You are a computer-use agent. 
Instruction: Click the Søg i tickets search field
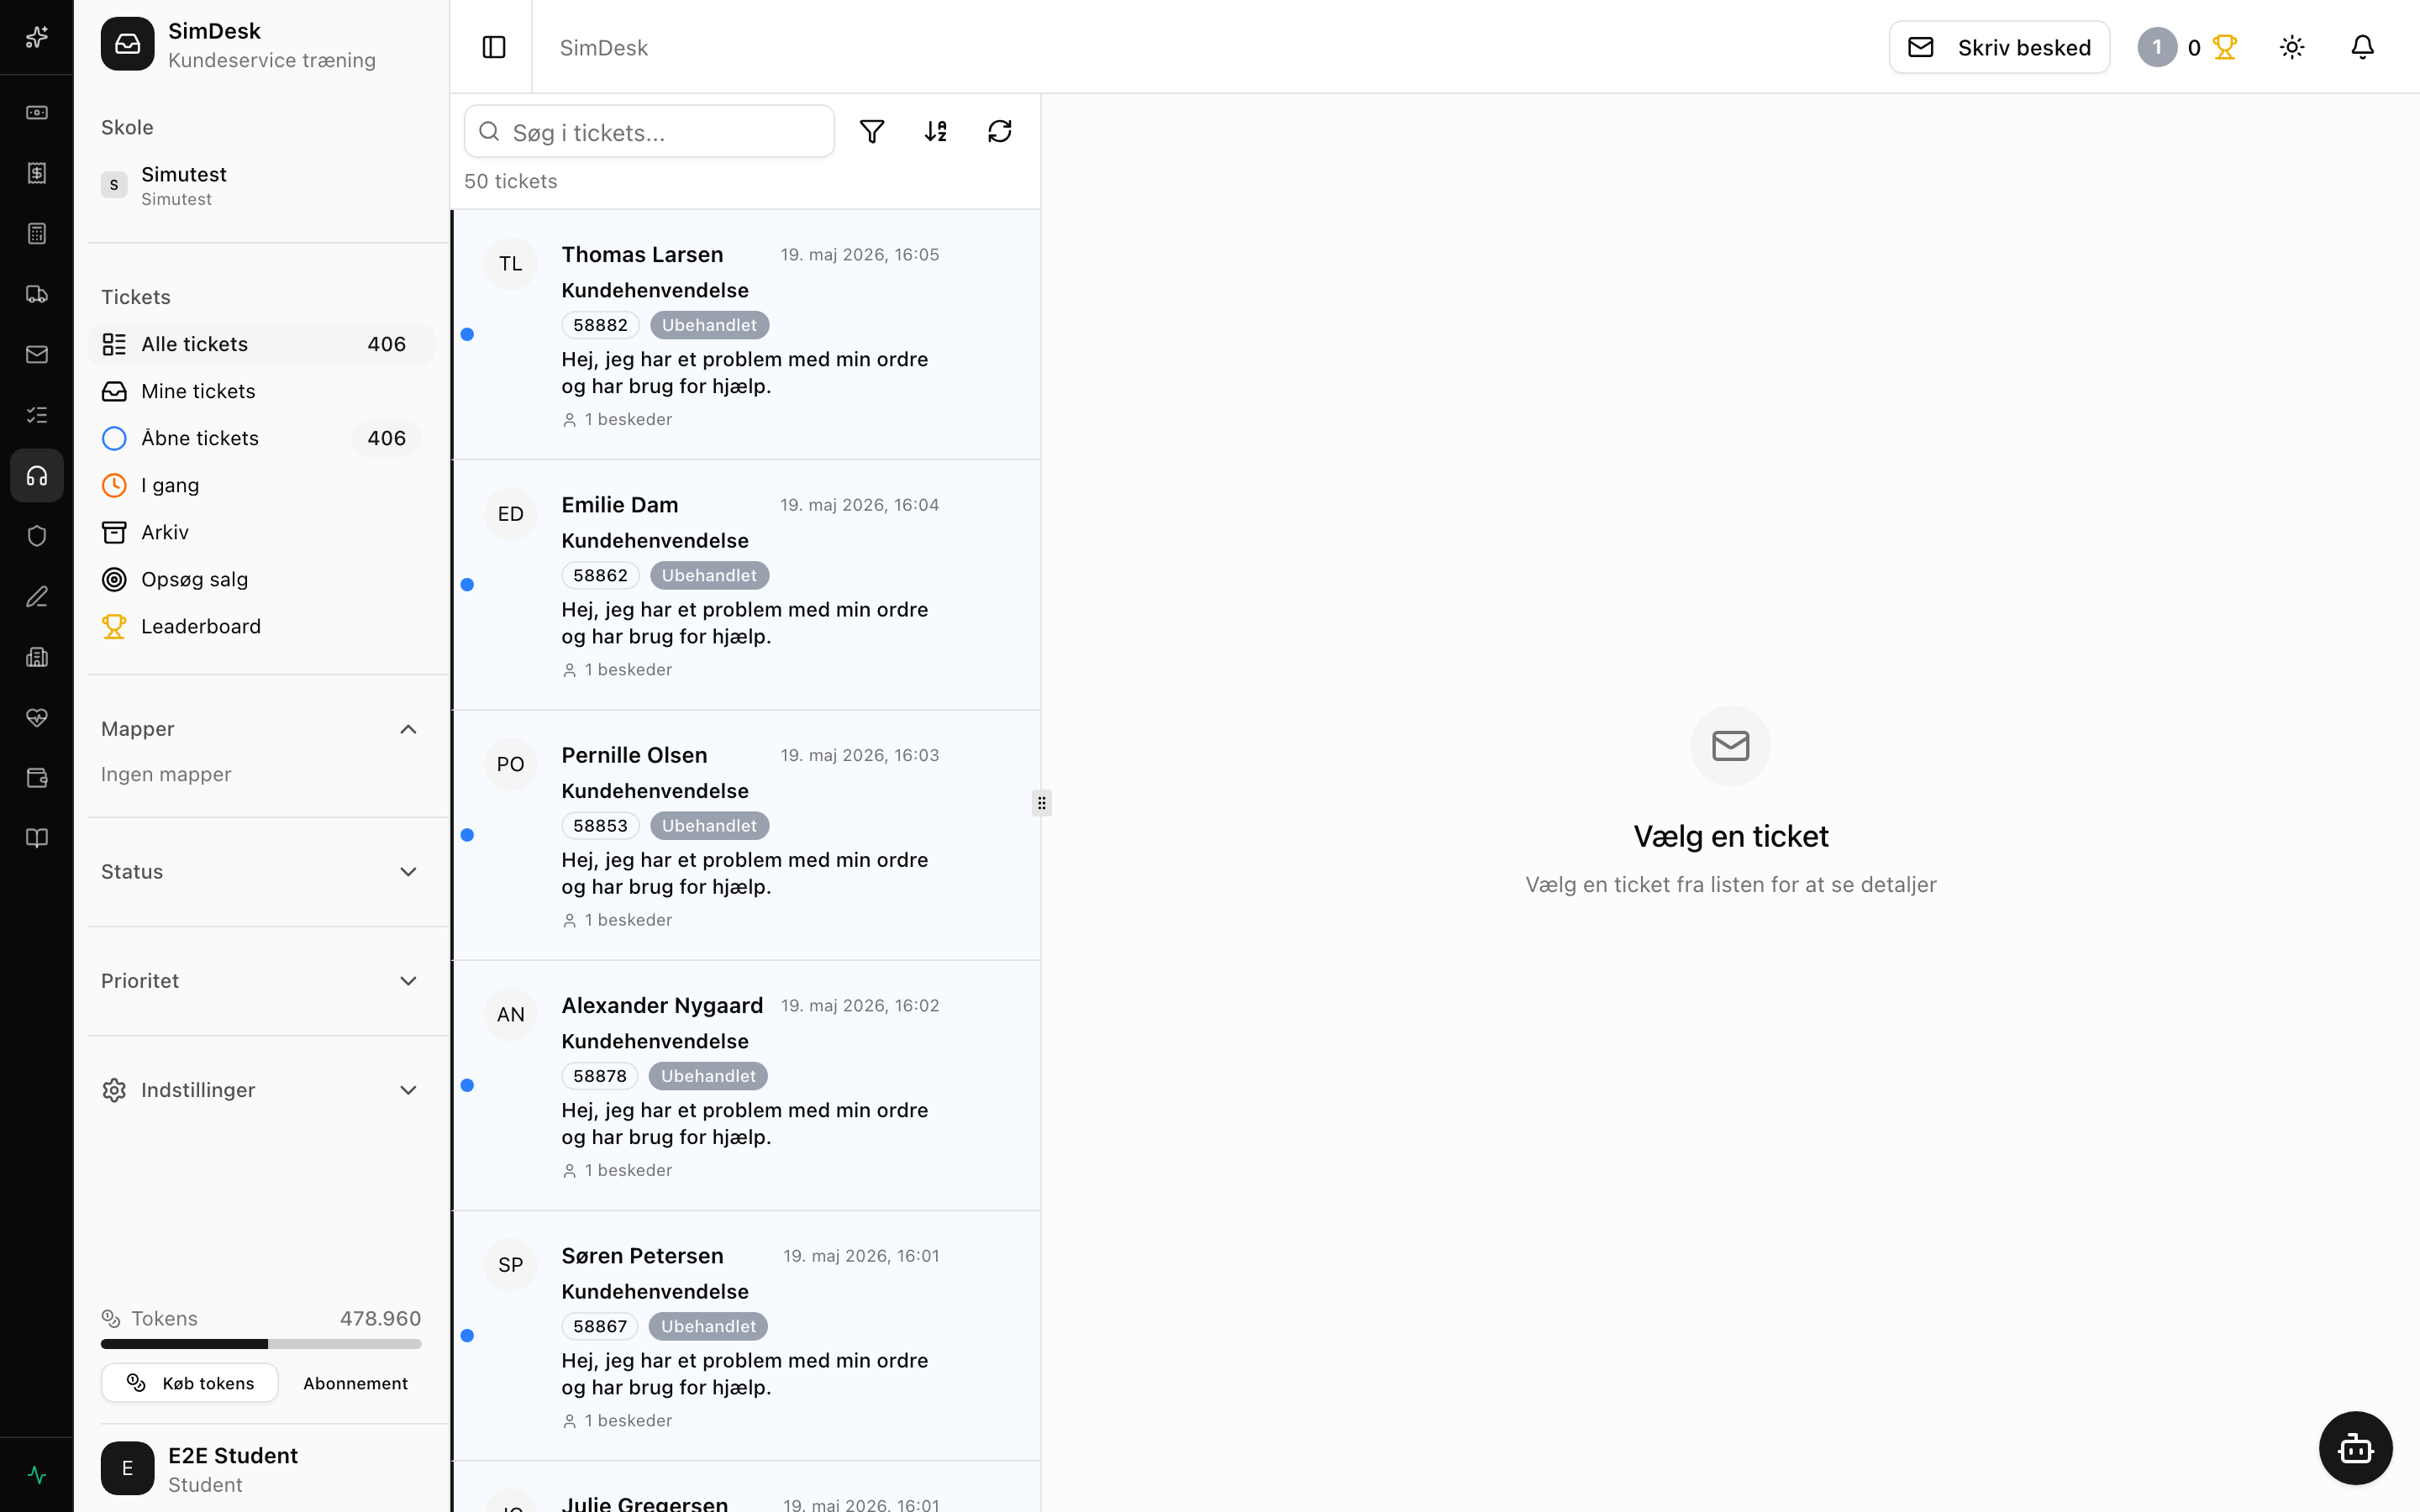point(649,131)
